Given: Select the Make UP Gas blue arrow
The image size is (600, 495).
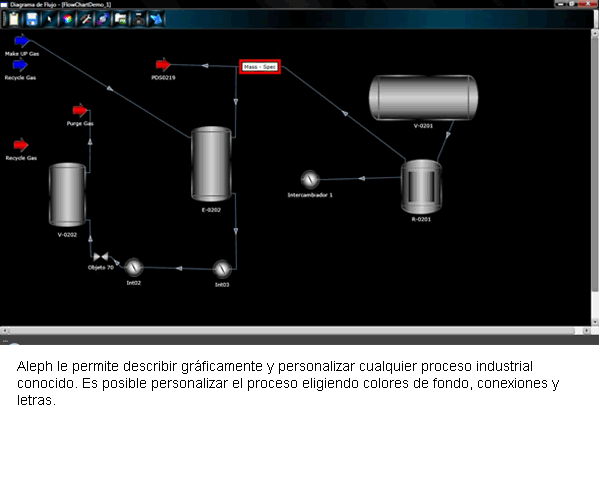Looking at the screenshot, I should pyautogui.click(x=21, y=41).
